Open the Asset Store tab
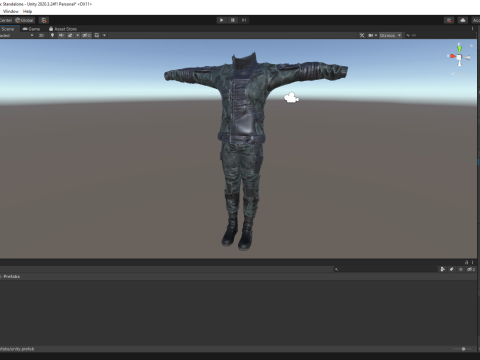Image resolution: width=480 pixels, height=360 pixels. coord(63,29)
